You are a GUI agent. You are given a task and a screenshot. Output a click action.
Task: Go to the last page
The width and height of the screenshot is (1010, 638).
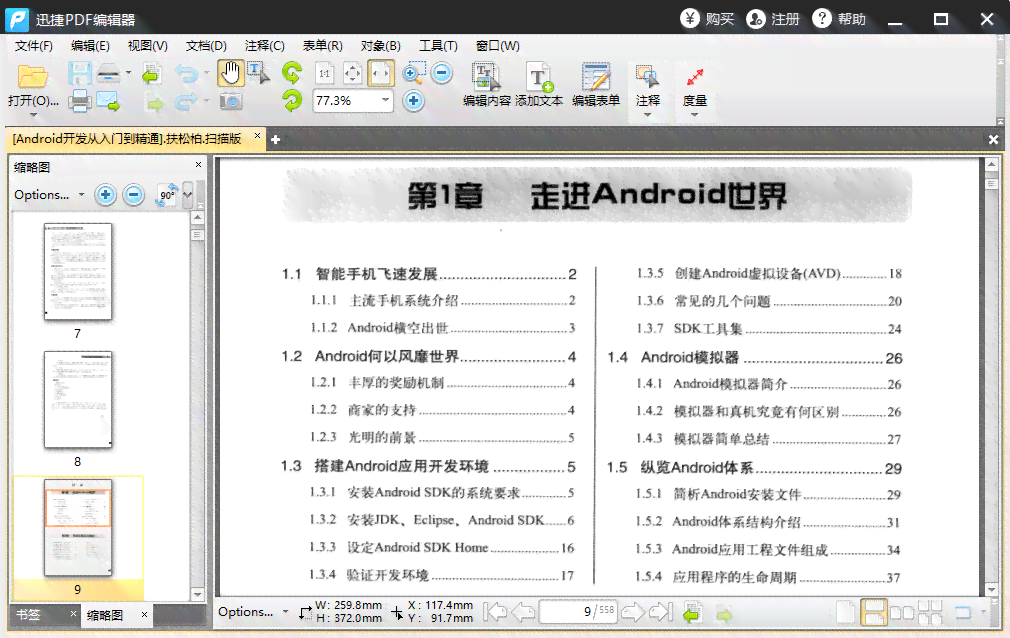click(x=661, y=612)
